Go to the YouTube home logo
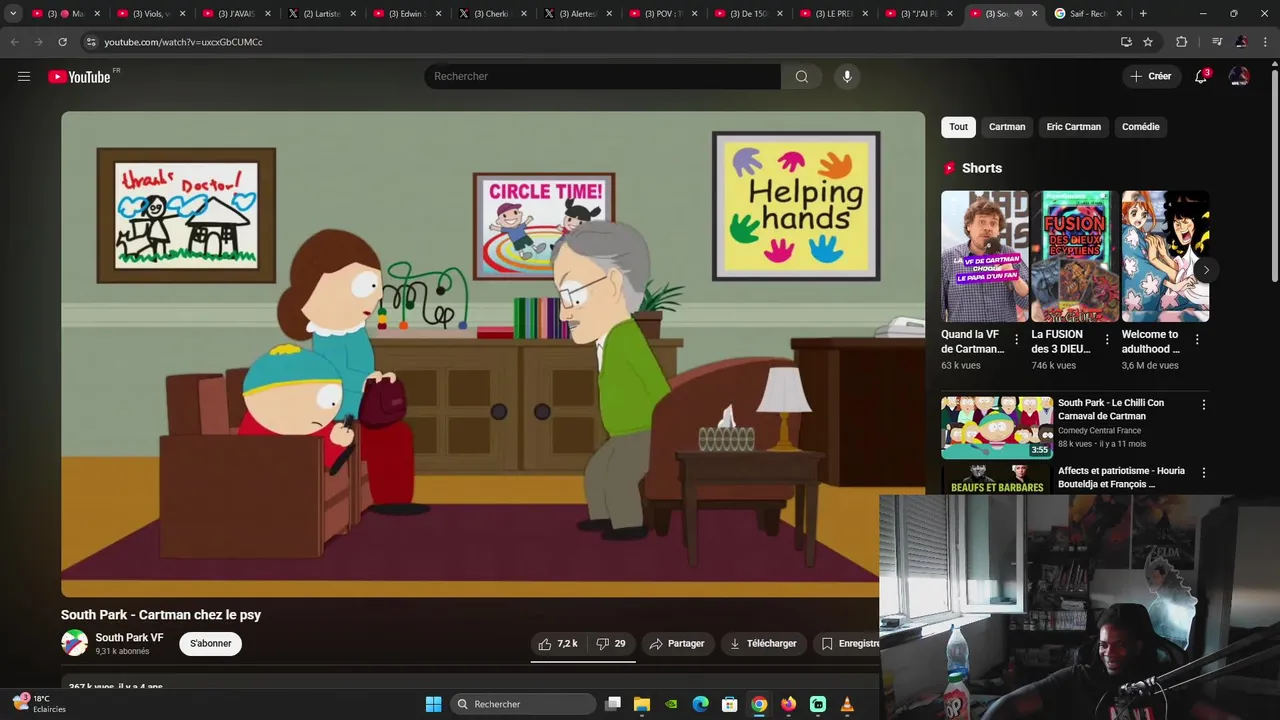The height and width of the screenshot is (720, 1280). click(80, 77)
